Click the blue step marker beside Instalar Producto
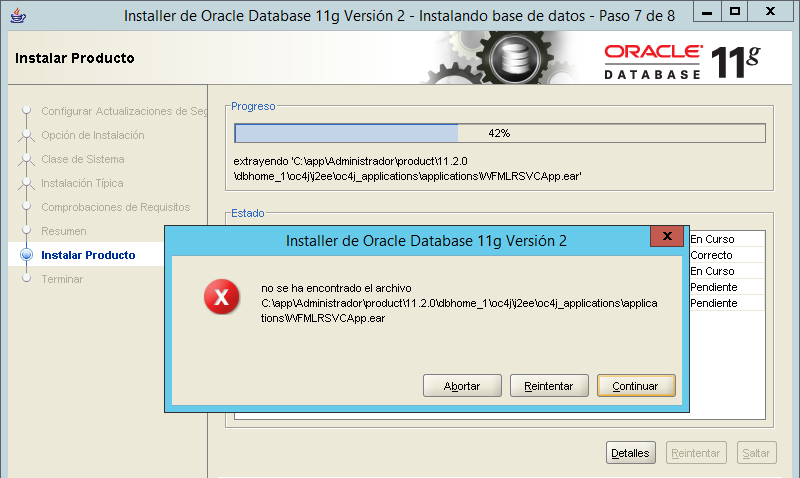The image size is (800, 478). pyautogui.click(x=27, y=255)
